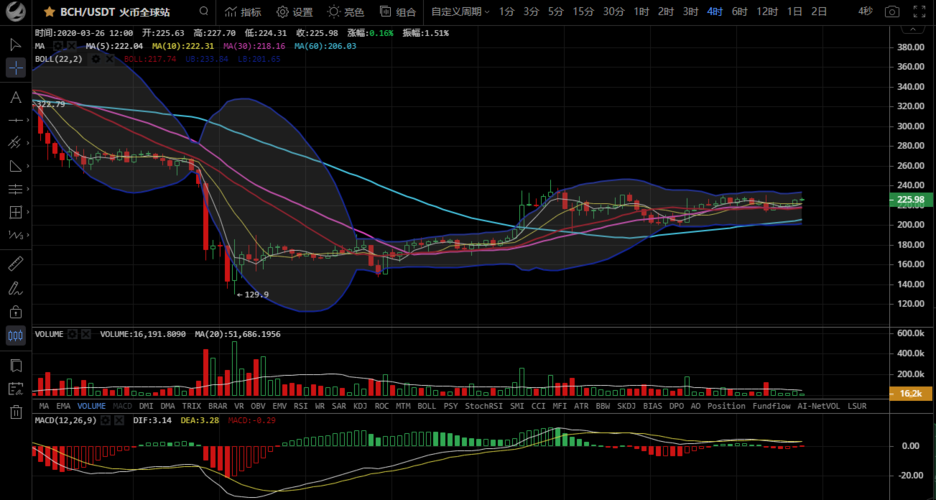
Task: Toggle the KDJ indicator tab
Action: [360, 406]
